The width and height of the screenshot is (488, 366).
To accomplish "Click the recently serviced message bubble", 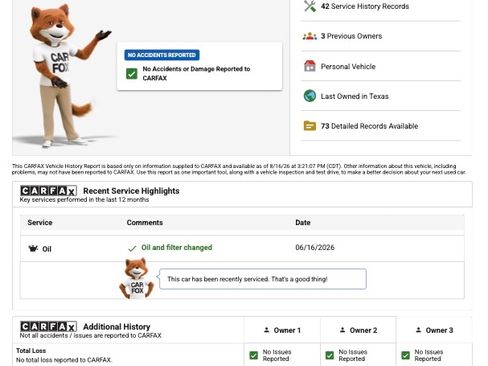I will point(263,279).
